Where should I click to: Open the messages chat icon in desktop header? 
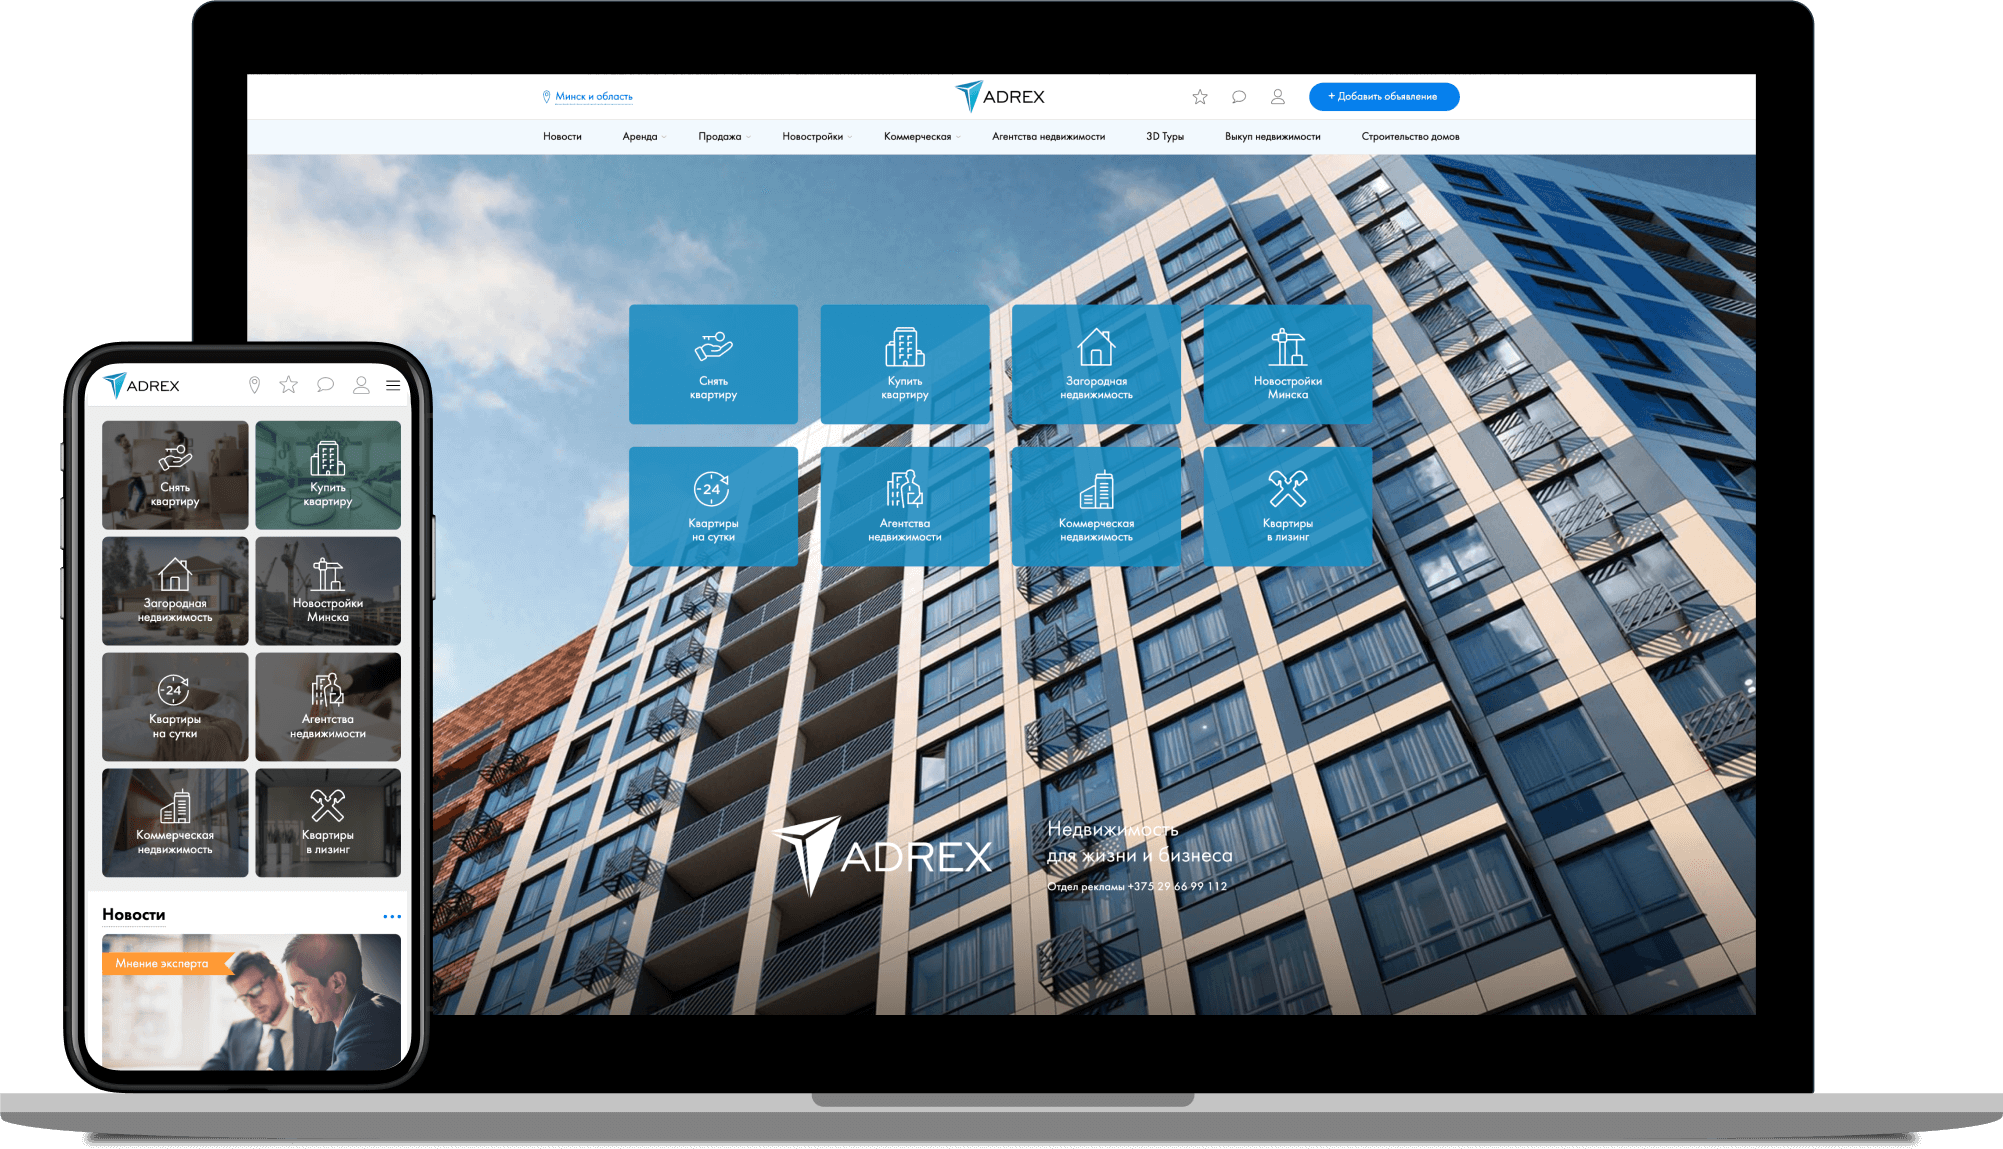pyautogui.click(x=1239, y=97)
